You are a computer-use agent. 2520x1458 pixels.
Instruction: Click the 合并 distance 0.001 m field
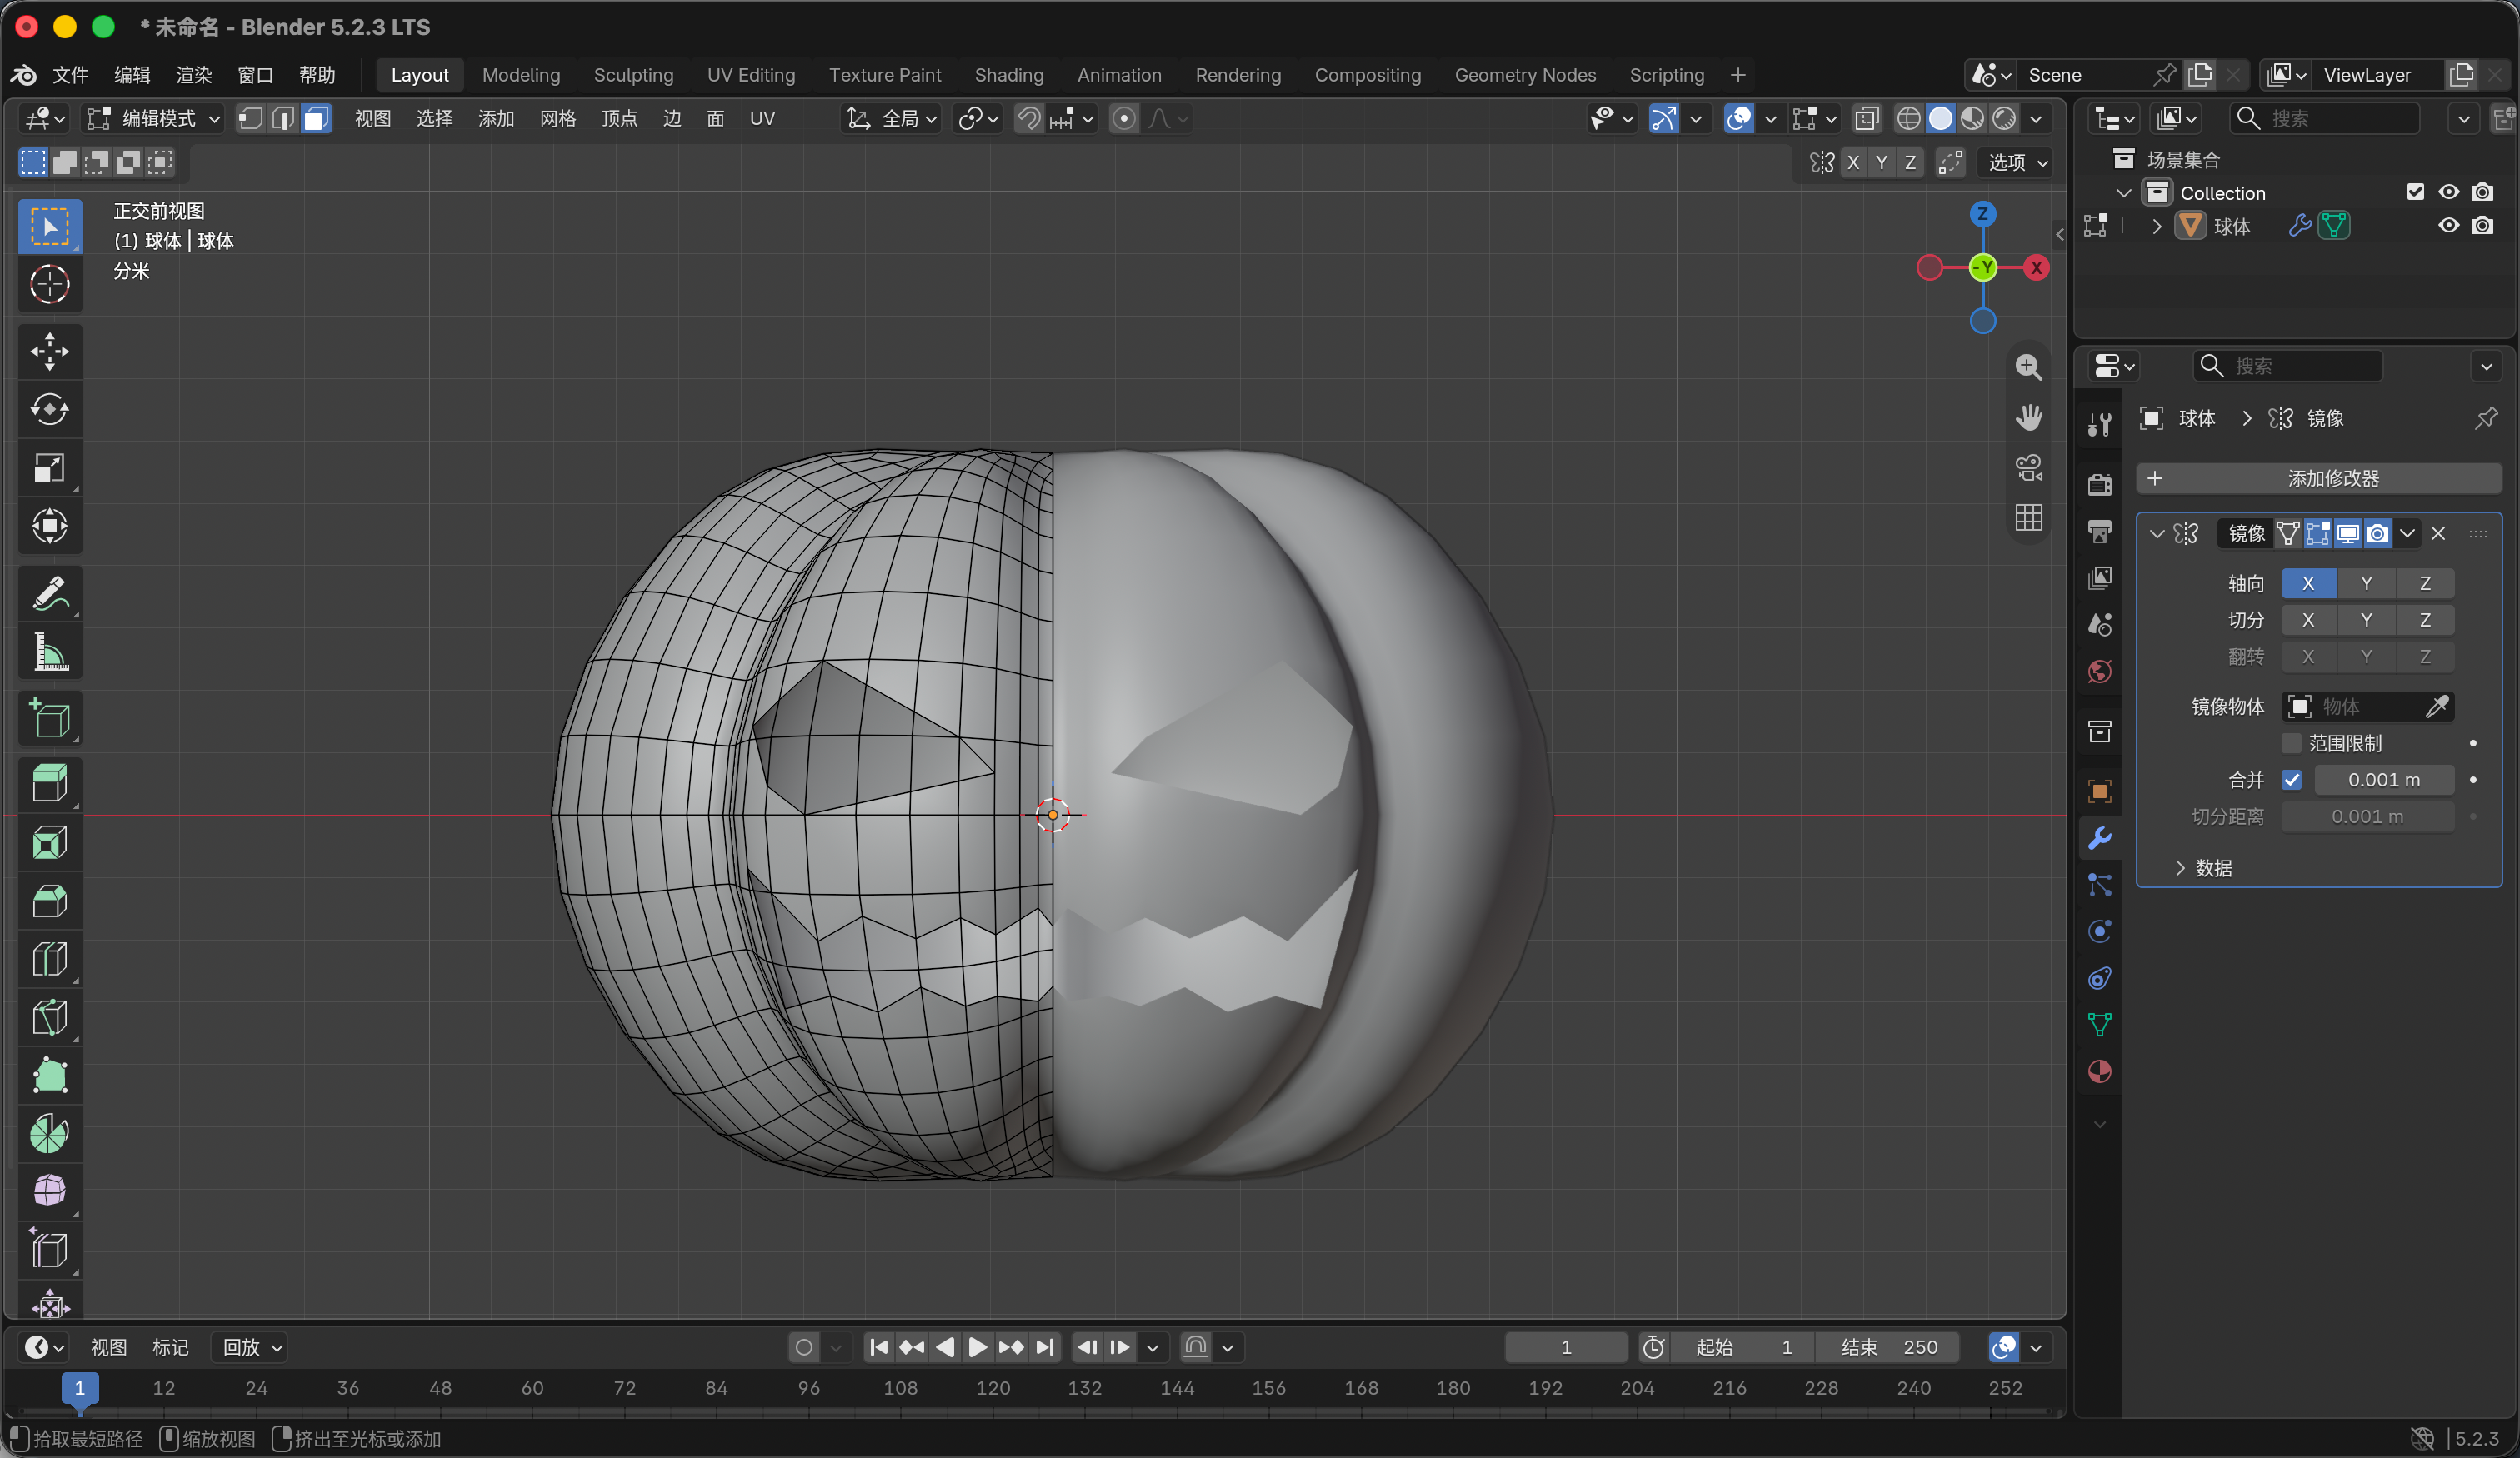(x=2384, y=780)
